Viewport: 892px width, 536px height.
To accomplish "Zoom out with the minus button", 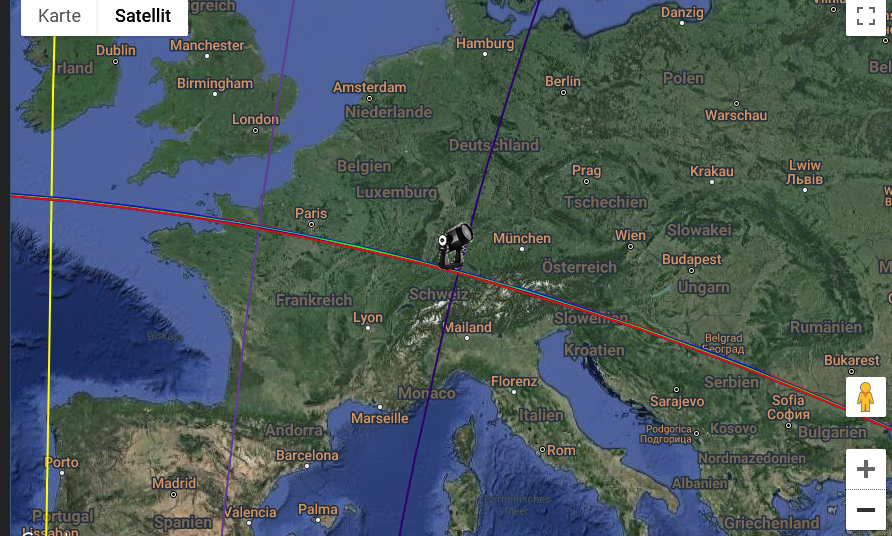I will (865, 510).
